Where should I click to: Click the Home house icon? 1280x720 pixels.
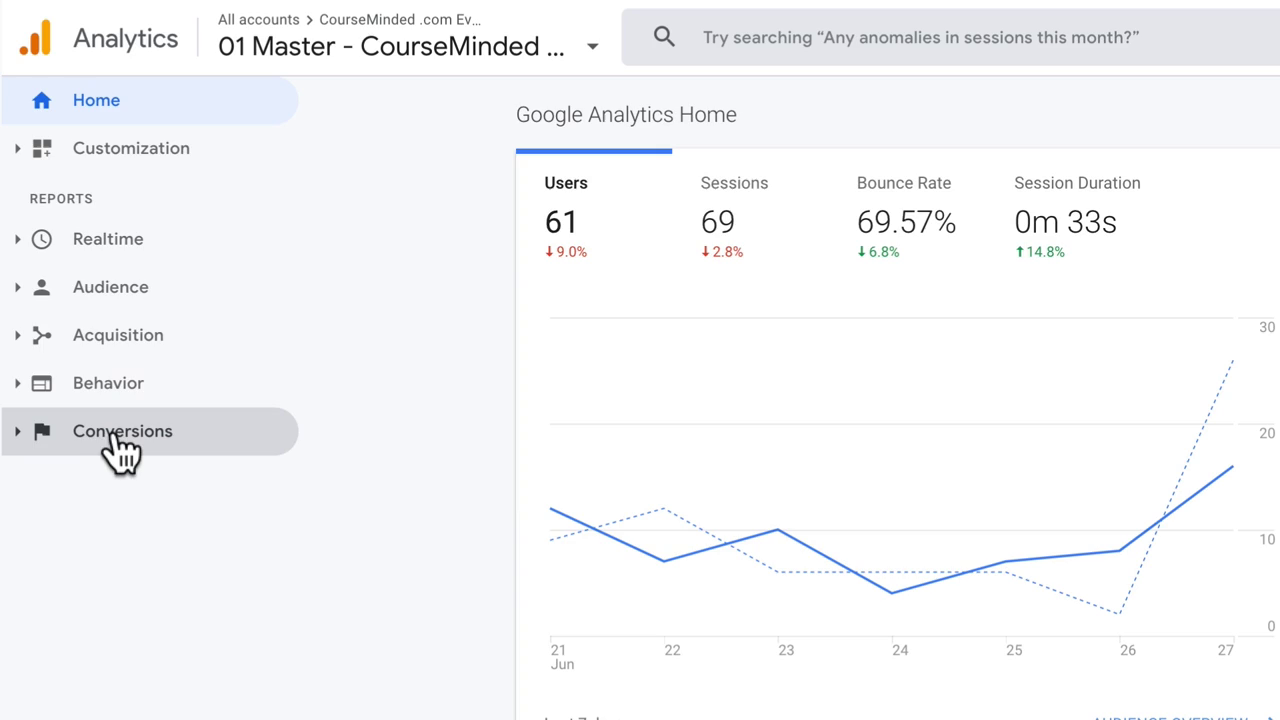tap(41, 100)
